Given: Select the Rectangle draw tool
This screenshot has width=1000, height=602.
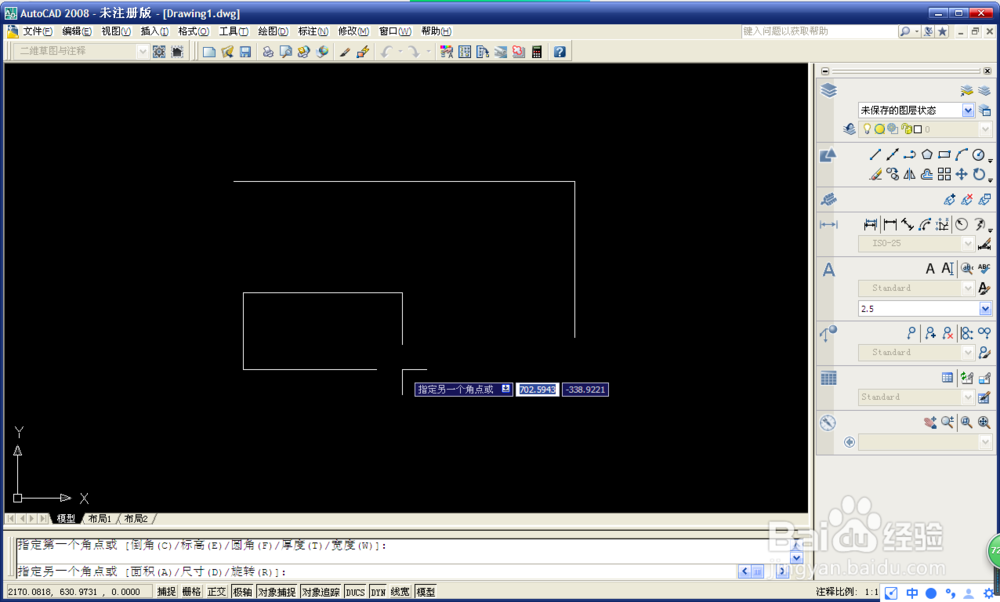Looking at the screenshot, I should point(944,154).
